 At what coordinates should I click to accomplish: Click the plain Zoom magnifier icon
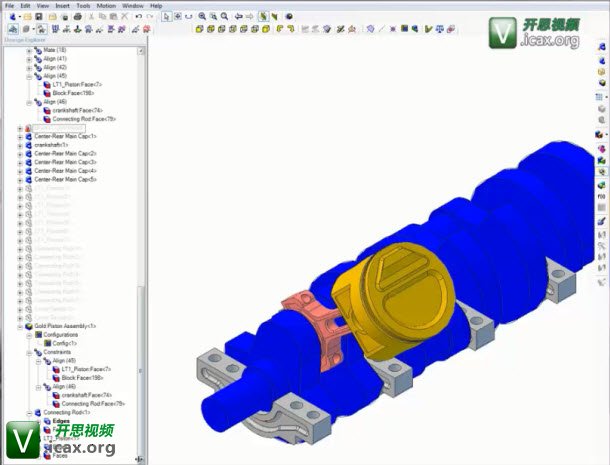[224, 16]
